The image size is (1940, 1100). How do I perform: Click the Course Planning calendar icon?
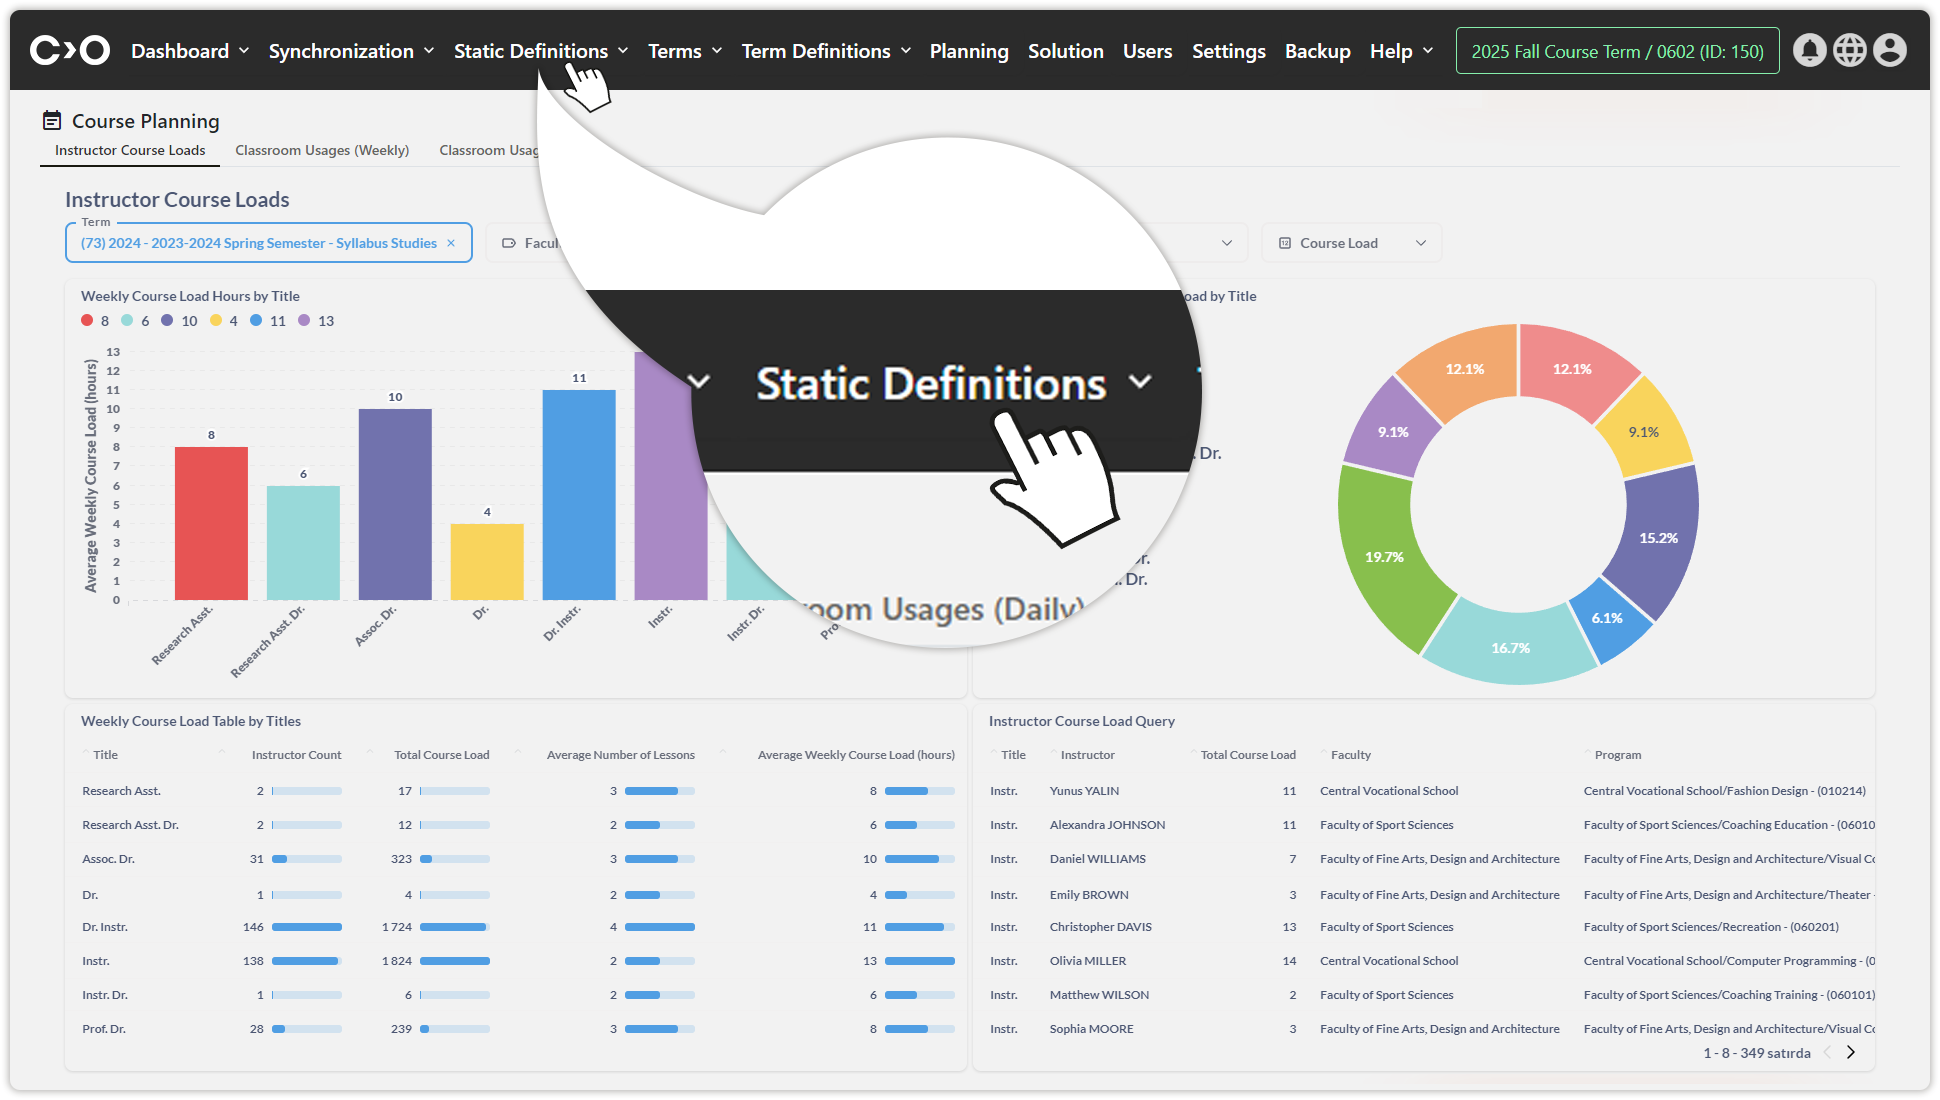tap(52, 121)
